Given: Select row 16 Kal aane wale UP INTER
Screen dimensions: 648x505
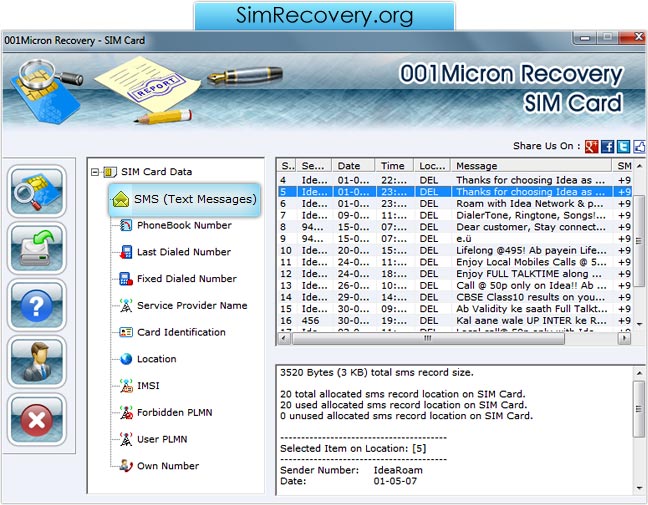Looking at the screenshot, I should (x=455, y=321).
